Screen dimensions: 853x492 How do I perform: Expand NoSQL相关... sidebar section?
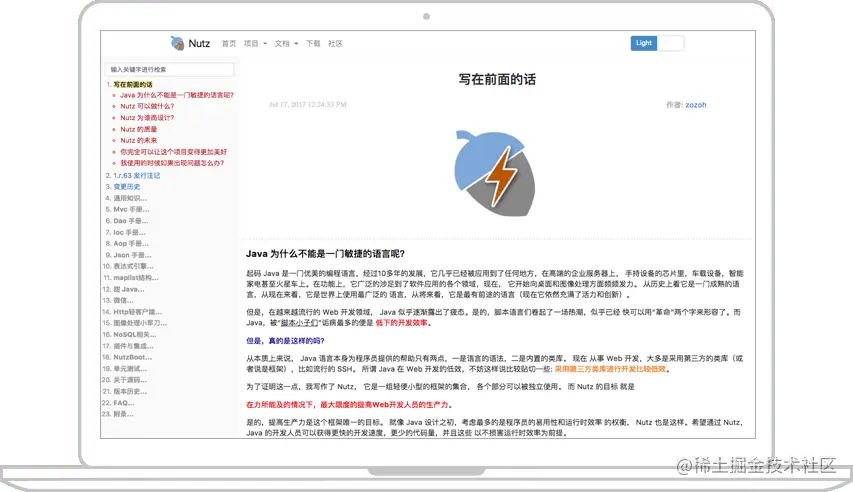tap(134, 334)
